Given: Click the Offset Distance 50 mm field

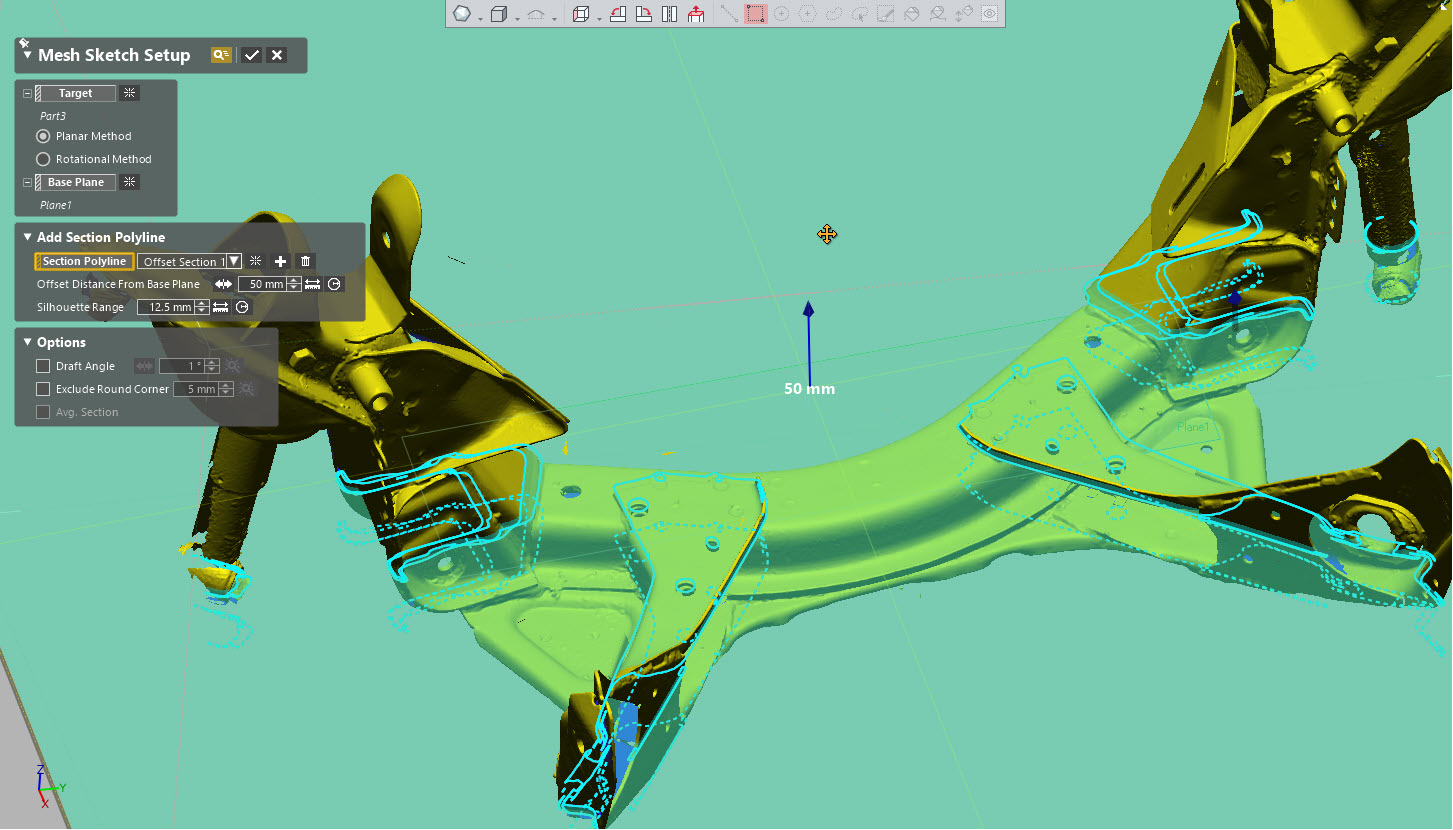Looking at the screenshot, I should coord(263,284).
